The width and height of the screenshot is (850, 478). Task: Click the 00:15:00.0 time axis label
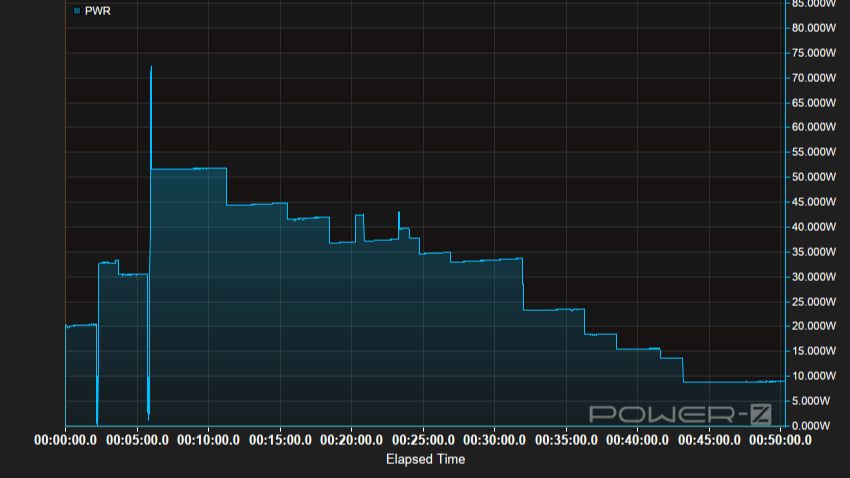point(282,440)
